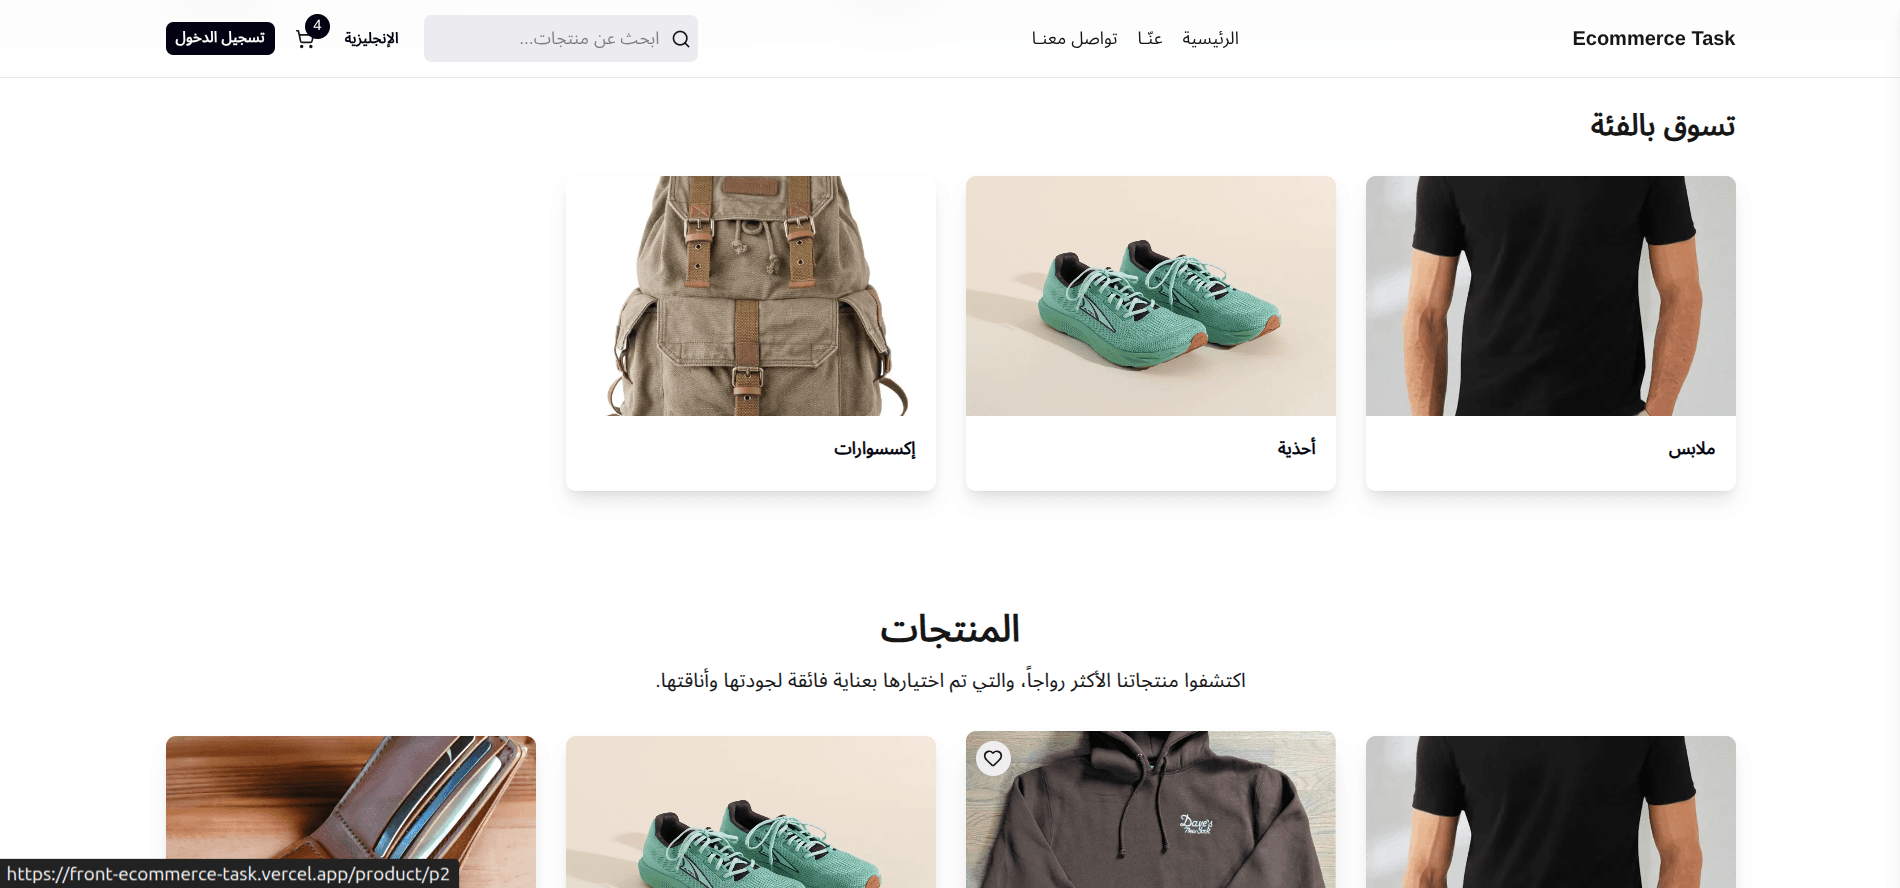Open تواصل معنا contact menu item
This screenshot has height=888, width=1900.
(1075, 38)
